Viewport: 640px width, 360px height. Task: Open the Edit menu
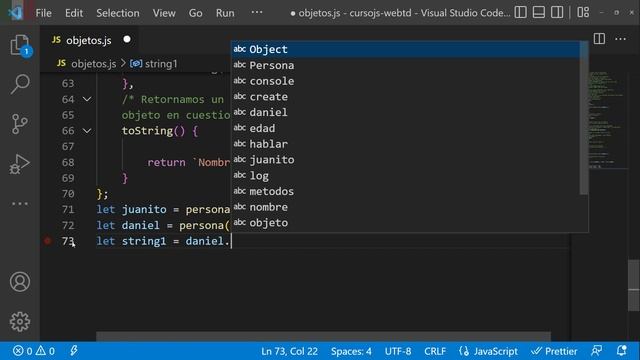pyautogui.click(x=74, y=13)
